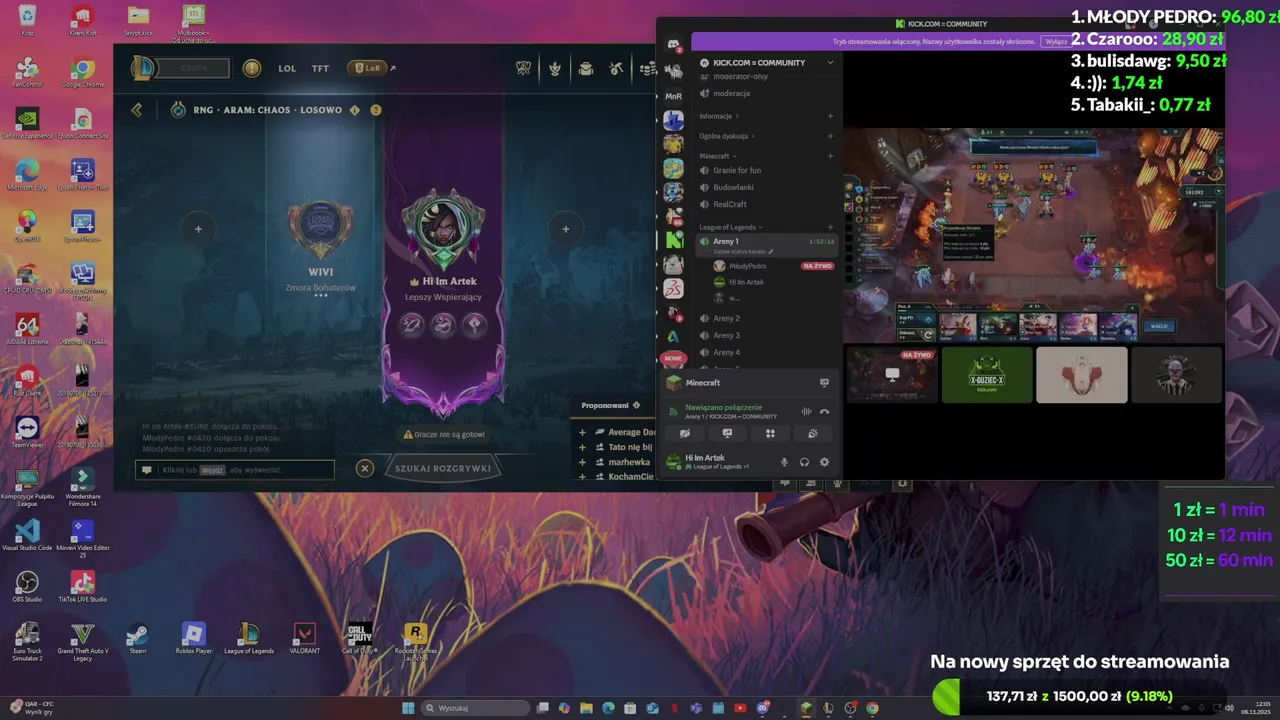
Task: Invite suggested player marhewka
Action: [583, 462]
